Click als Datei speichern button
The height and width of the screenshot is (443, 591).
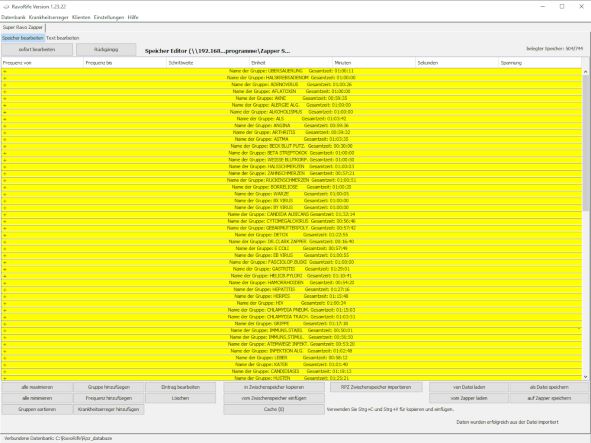point(549,387)
